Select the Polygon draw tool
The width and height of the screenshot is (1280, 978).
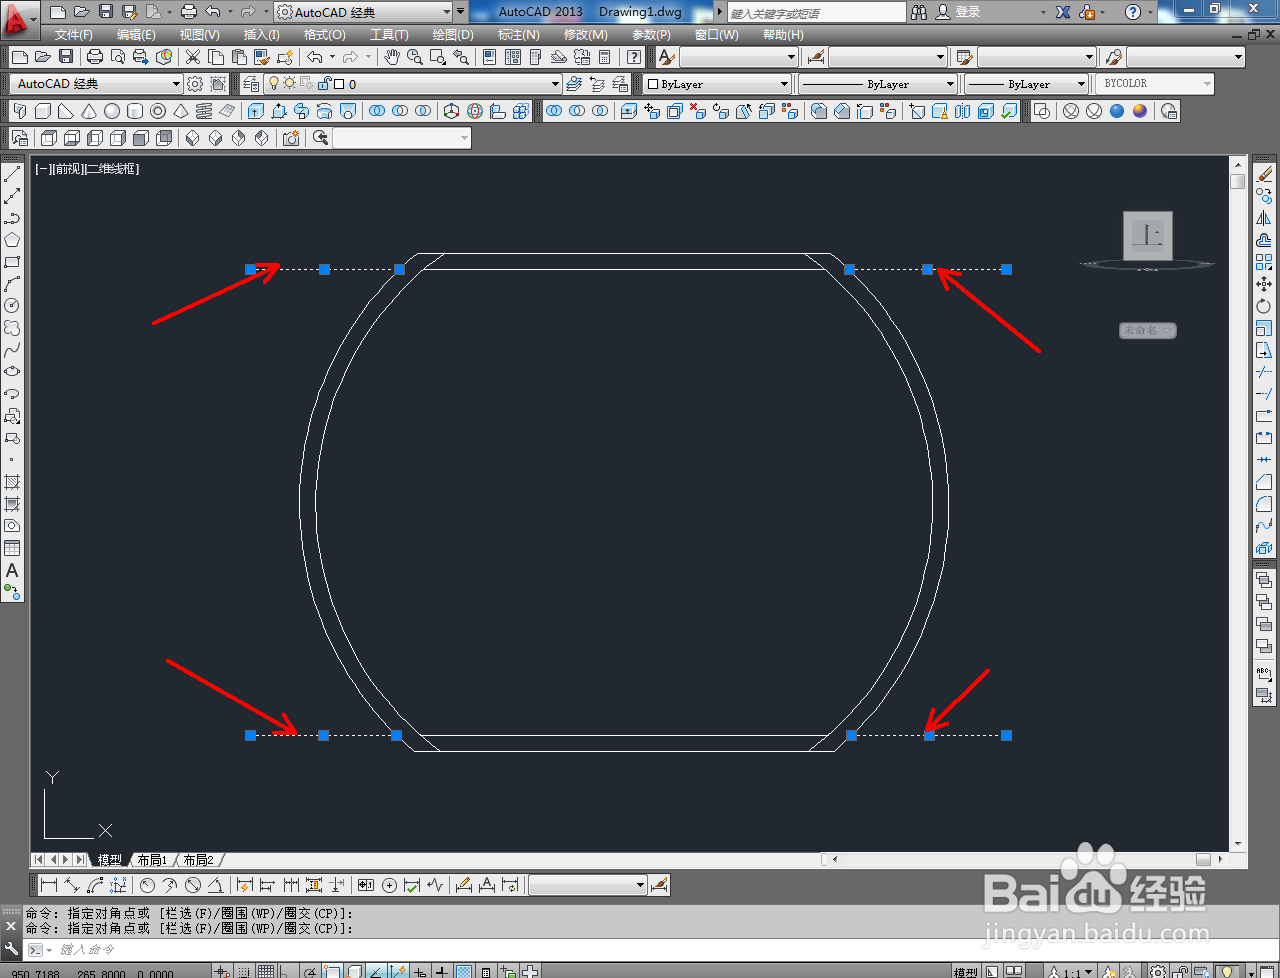[12, 240]
